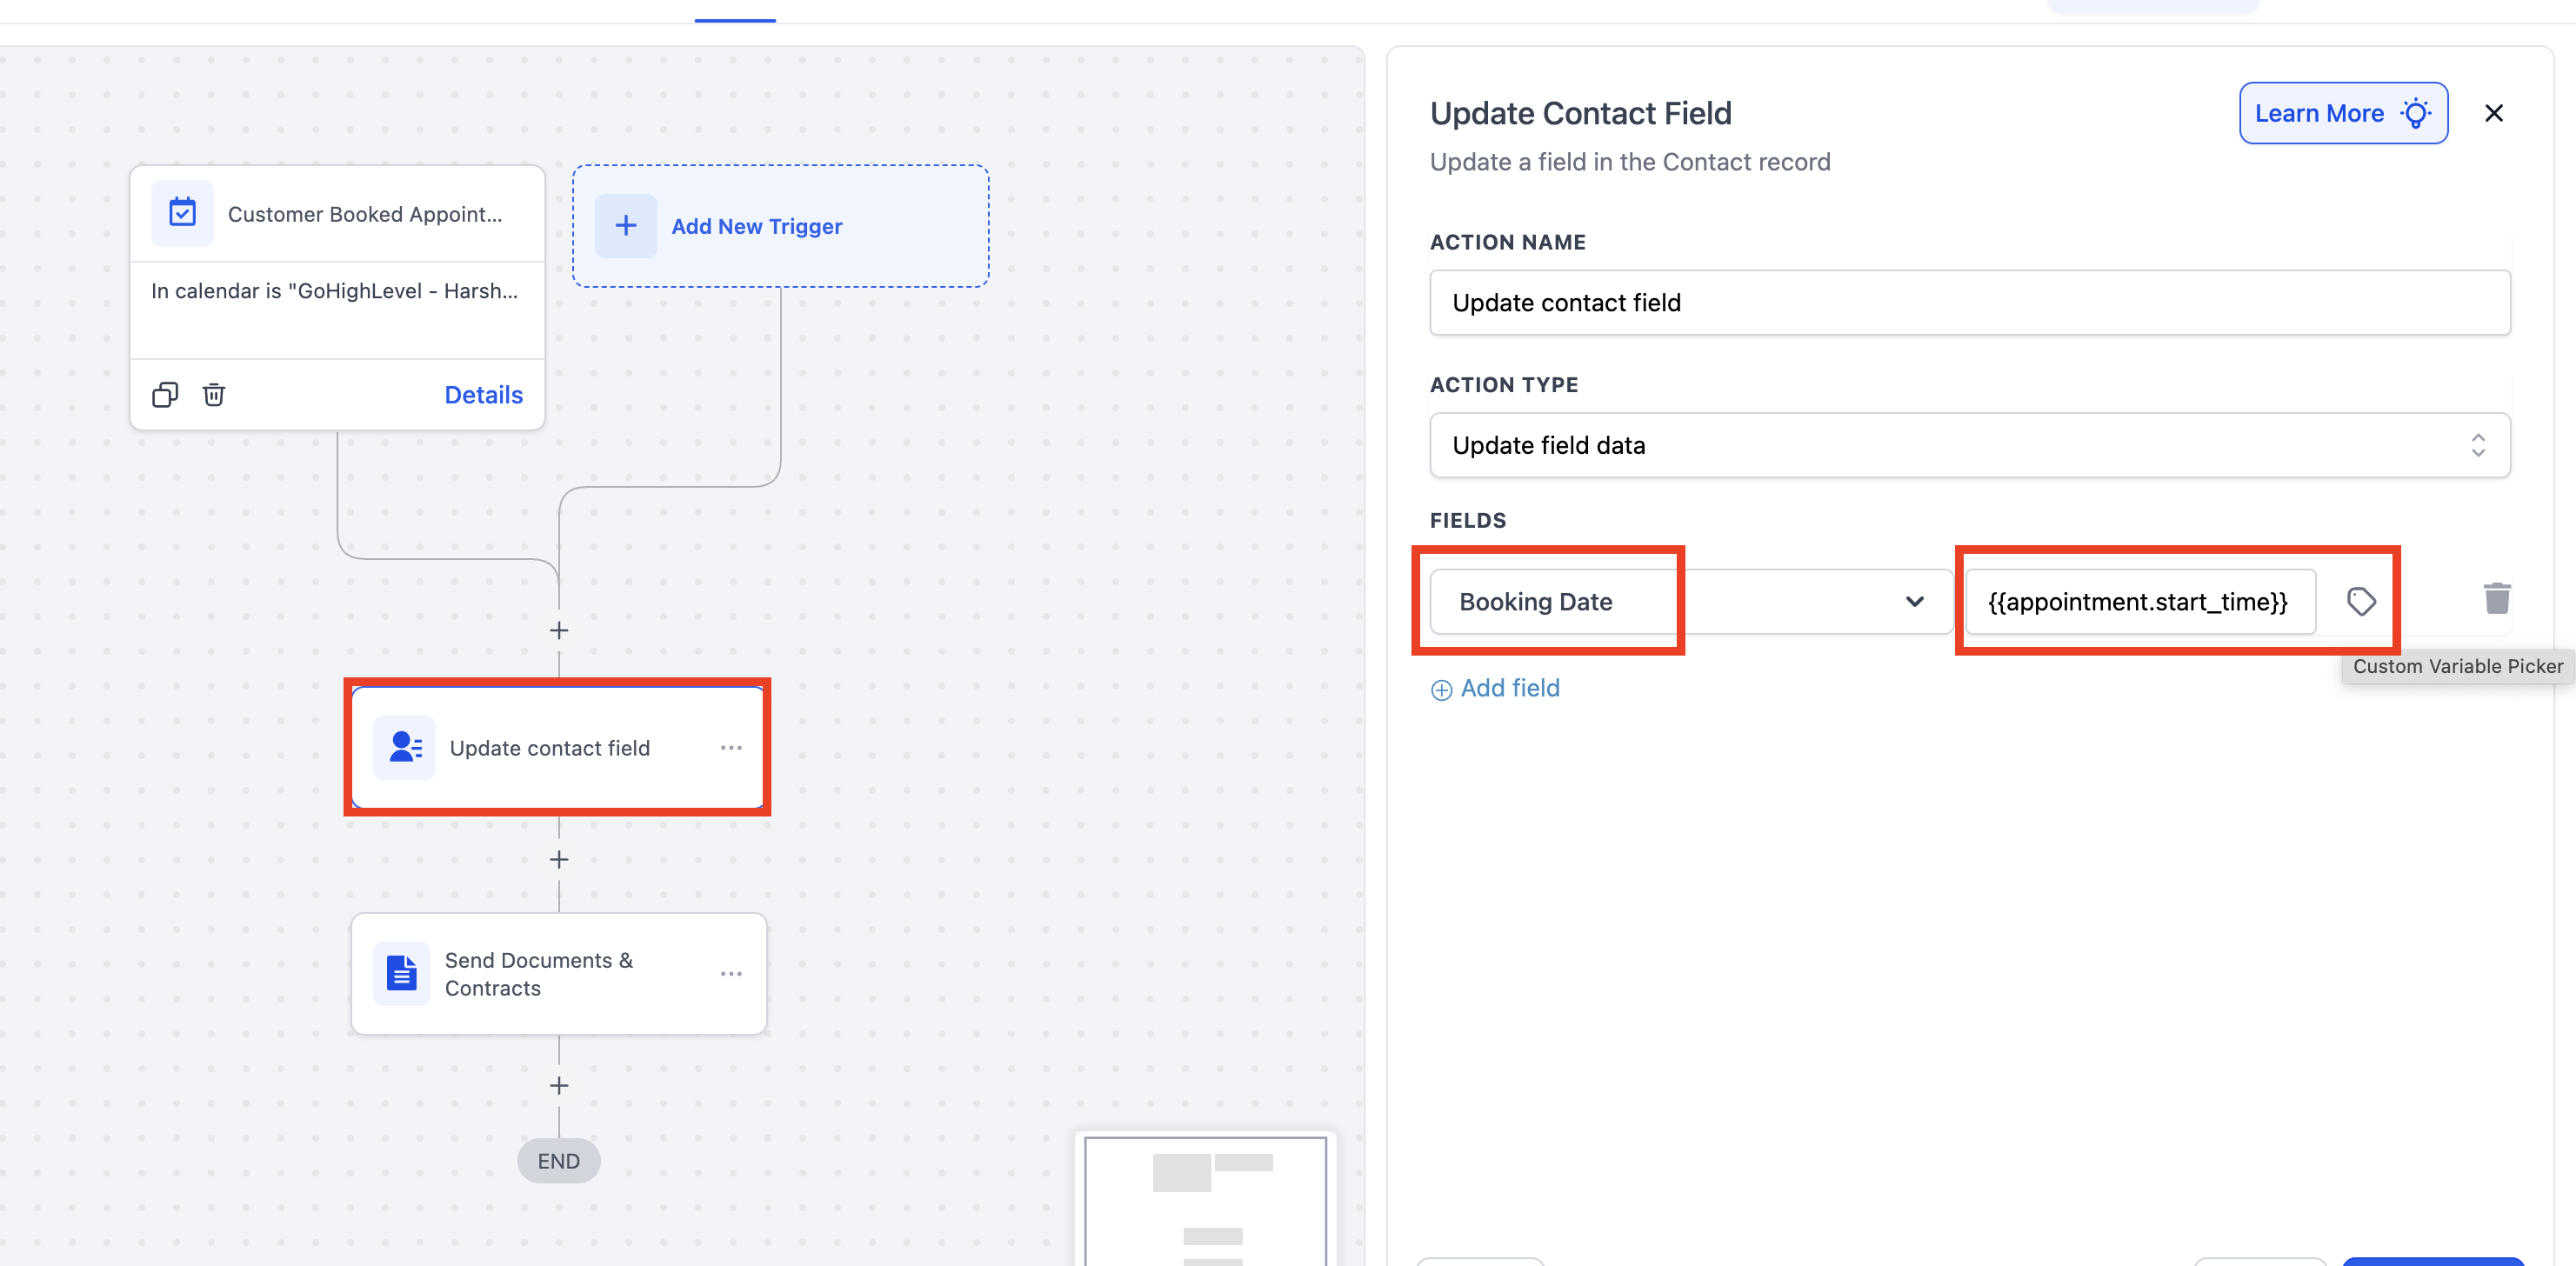This screenshot has height=1266, width=2576.
Task: Close the Update Contact Field panel
Action: 2493,113
